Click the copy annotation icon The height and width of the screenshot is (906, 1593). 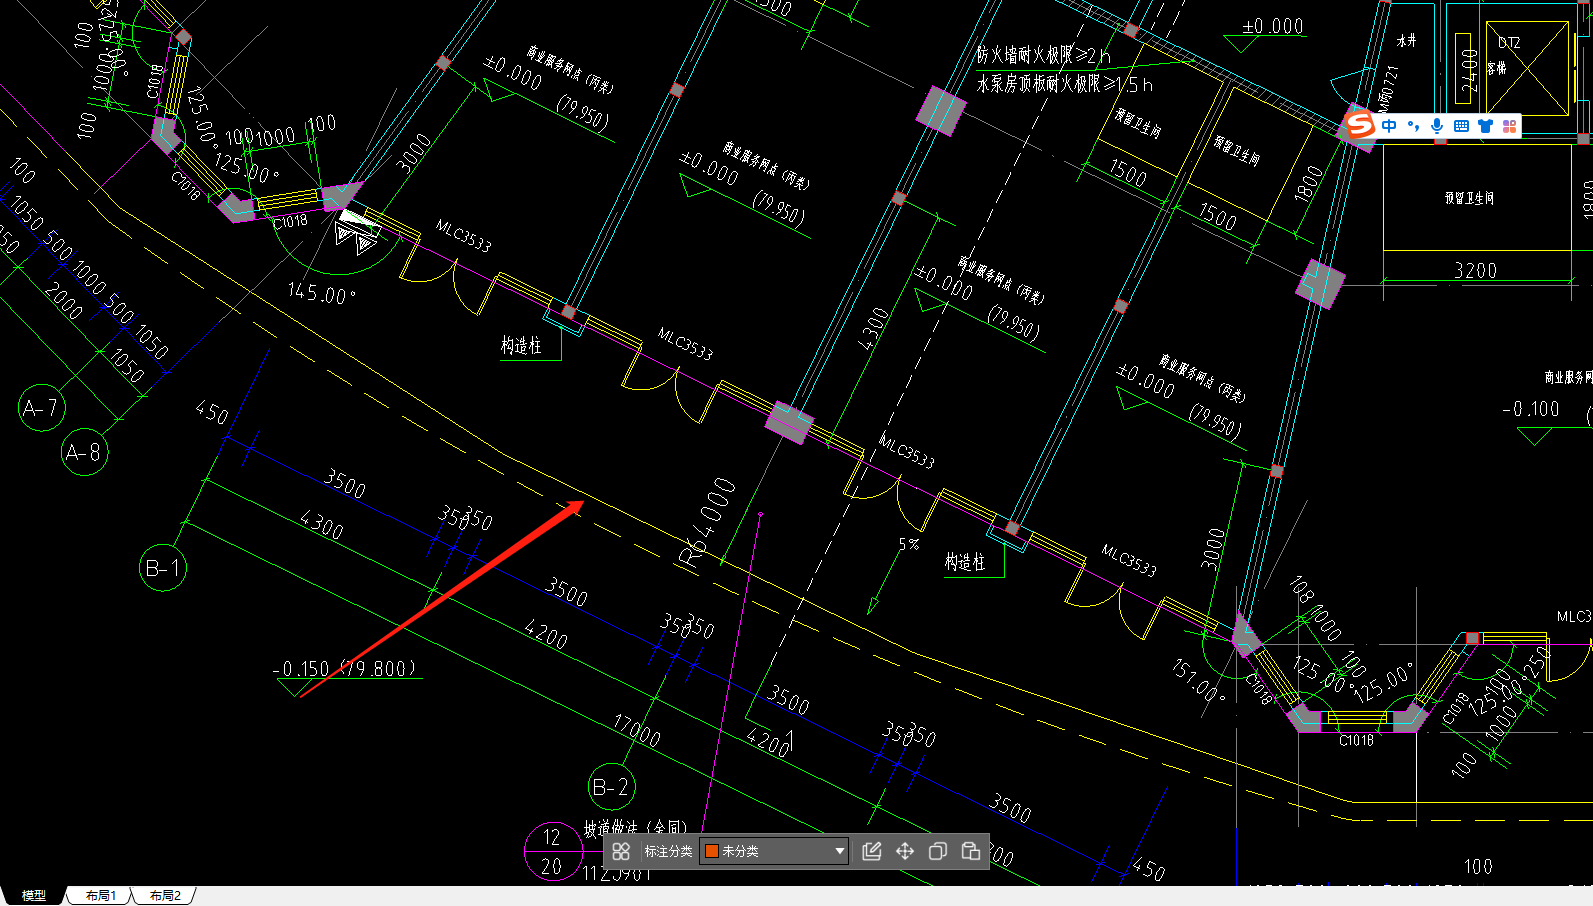pos(938,851)
